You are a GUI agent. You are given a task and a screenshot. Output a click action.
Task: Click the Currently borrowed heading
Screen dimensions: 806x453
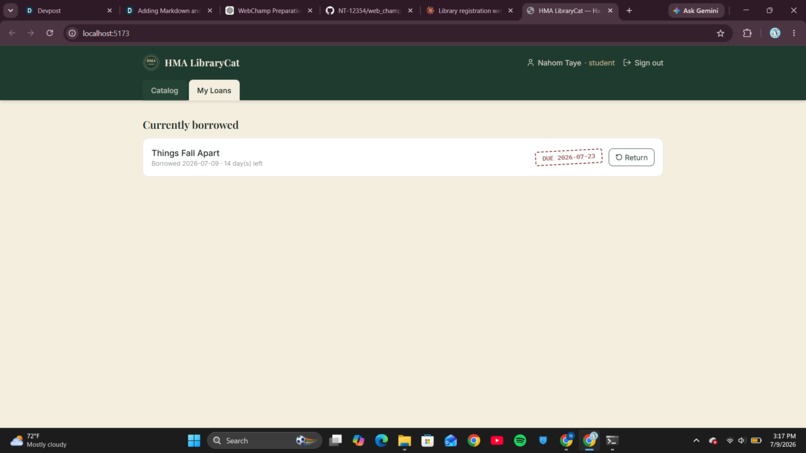tap(191, 125)
